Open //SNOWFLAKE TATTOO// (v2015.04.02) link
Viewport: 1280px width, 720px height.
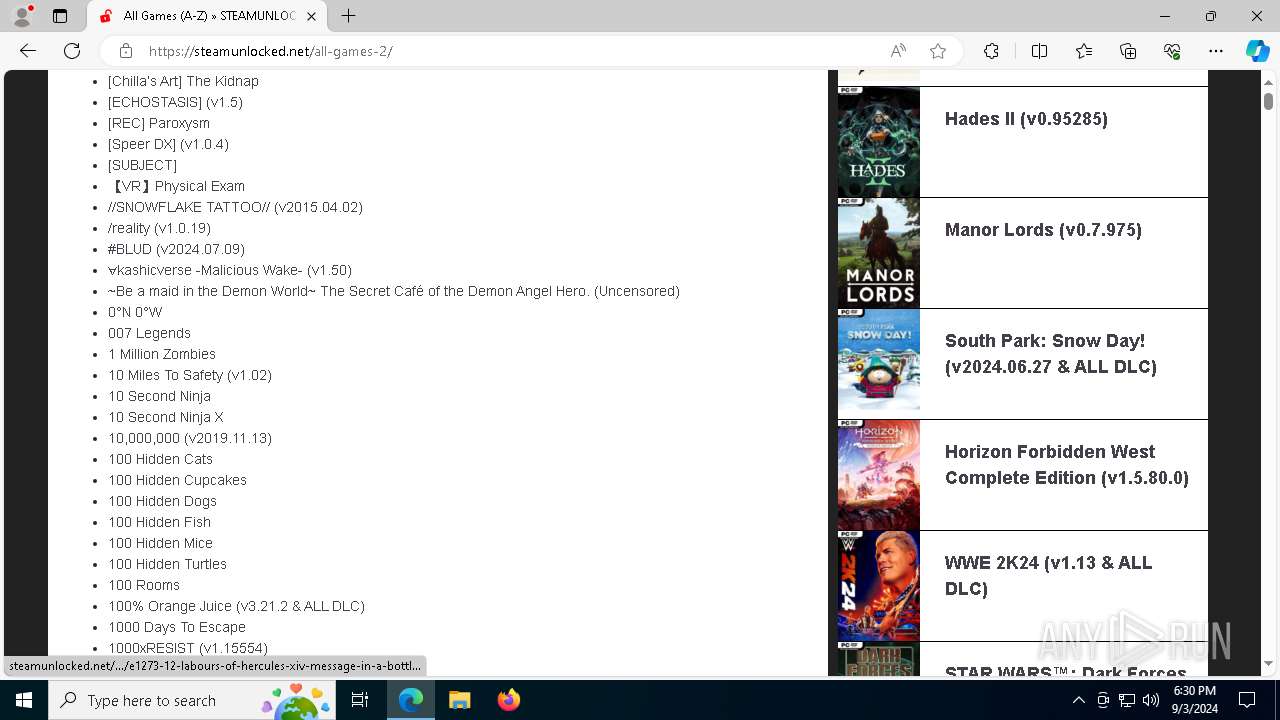[235, 207]
